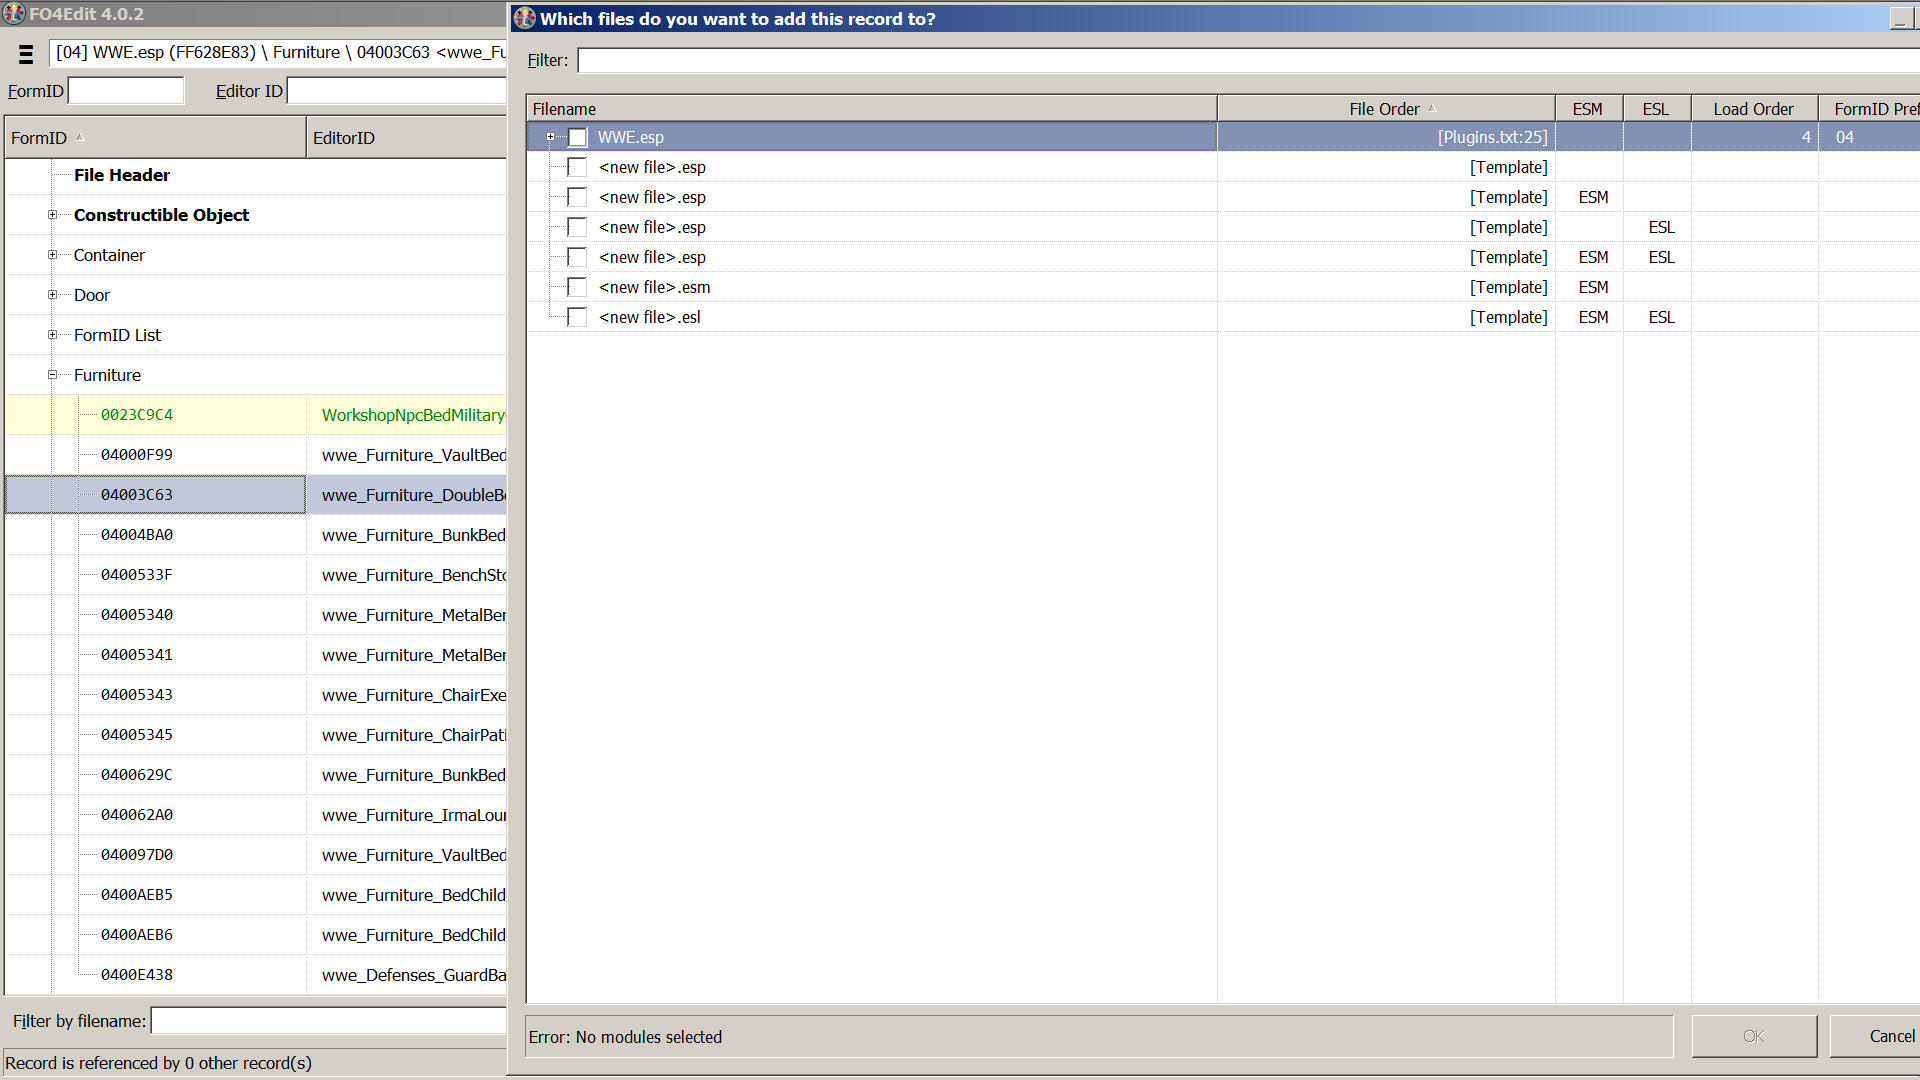Click the hamburger menu icon

(x=26, y=54)
